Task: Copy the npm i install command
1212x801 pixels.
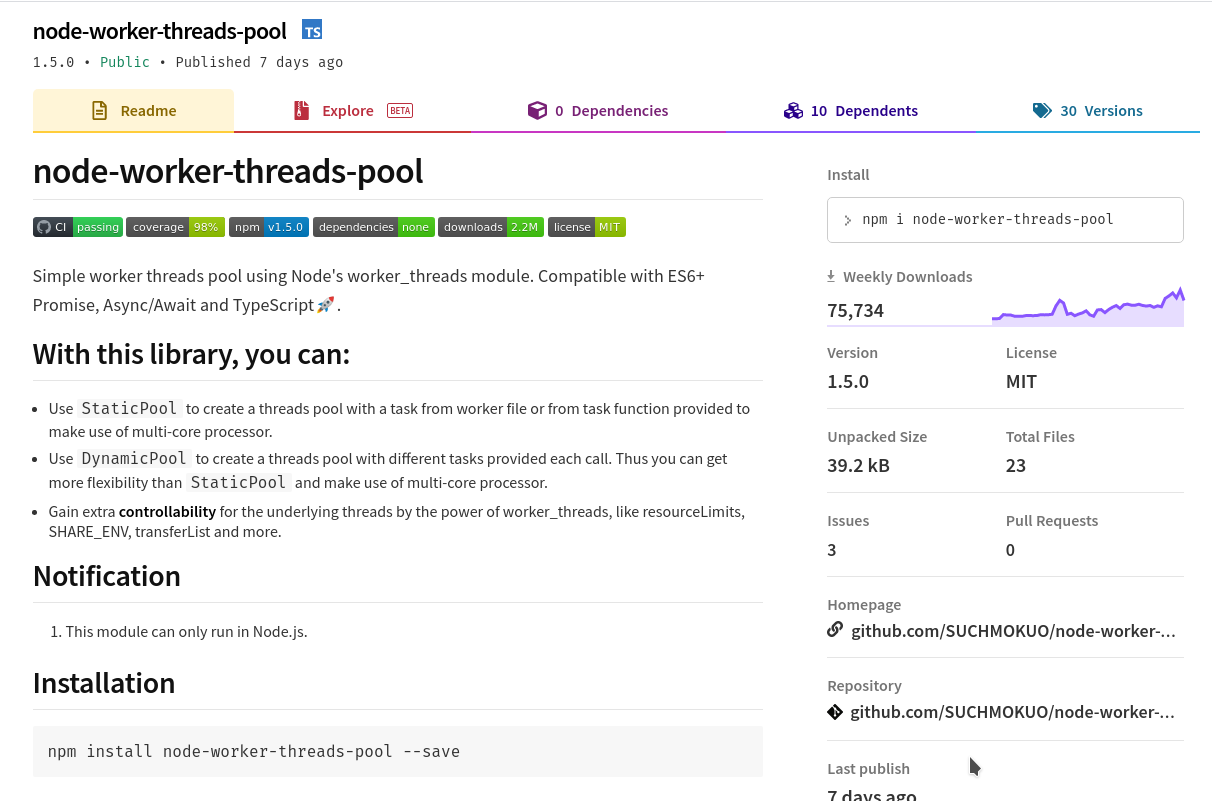Action: 1005,220
